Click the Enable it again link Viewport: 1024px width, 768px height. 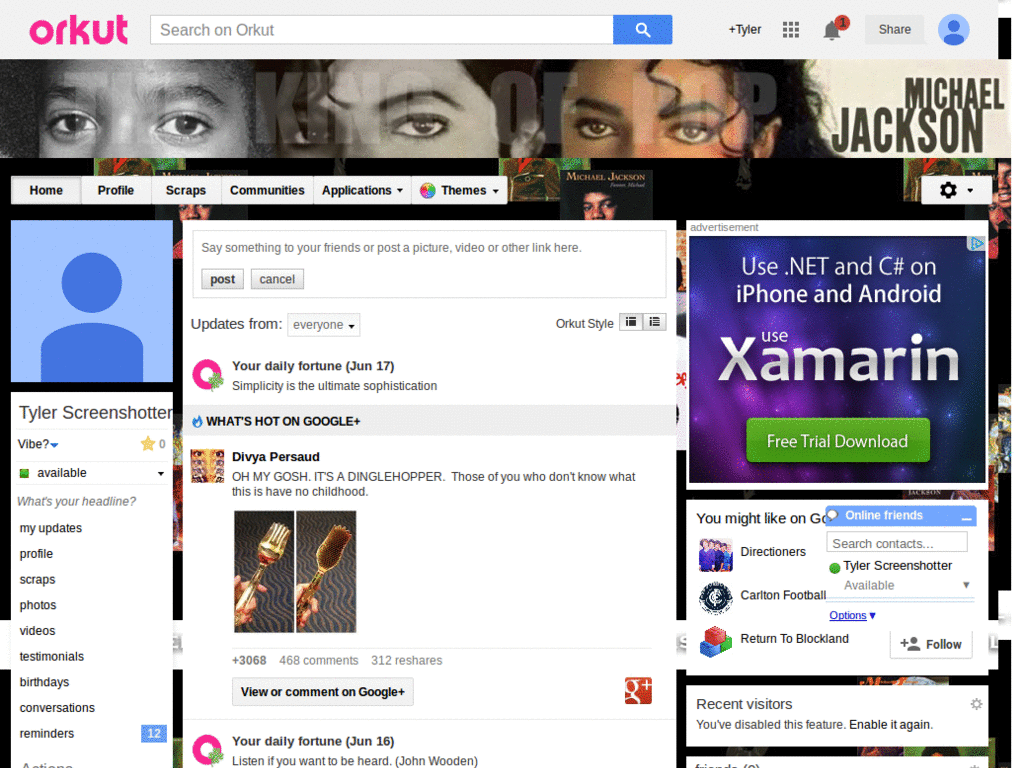pyautogui.click(x=889, y=725)
